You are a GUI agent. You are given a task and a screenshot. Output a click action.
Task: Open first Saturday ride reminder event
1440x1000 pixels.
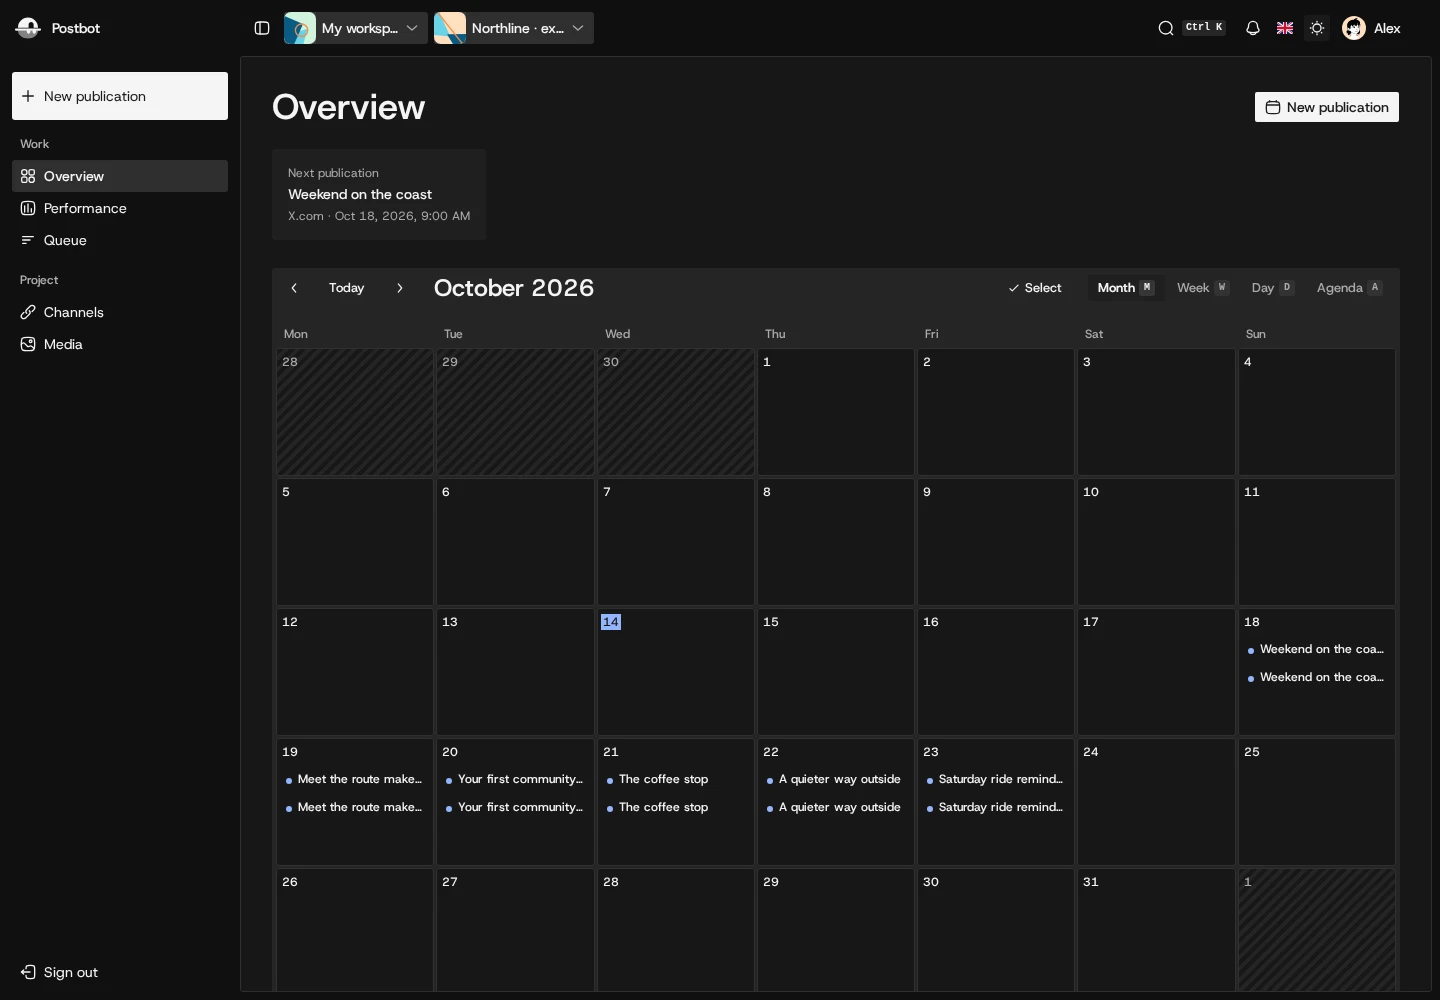tap(995, 779)
